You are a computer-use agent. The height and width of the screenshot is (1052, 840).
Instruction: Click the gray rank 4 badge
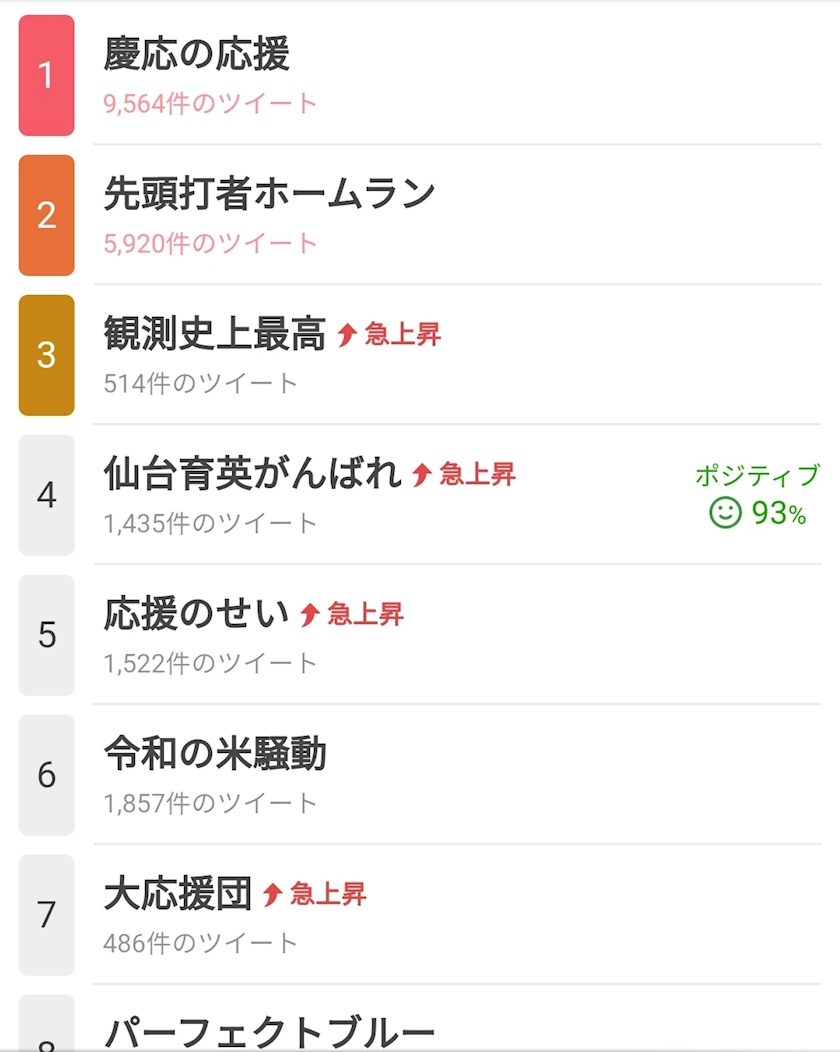pyautogui.click(x=46, y=495)
